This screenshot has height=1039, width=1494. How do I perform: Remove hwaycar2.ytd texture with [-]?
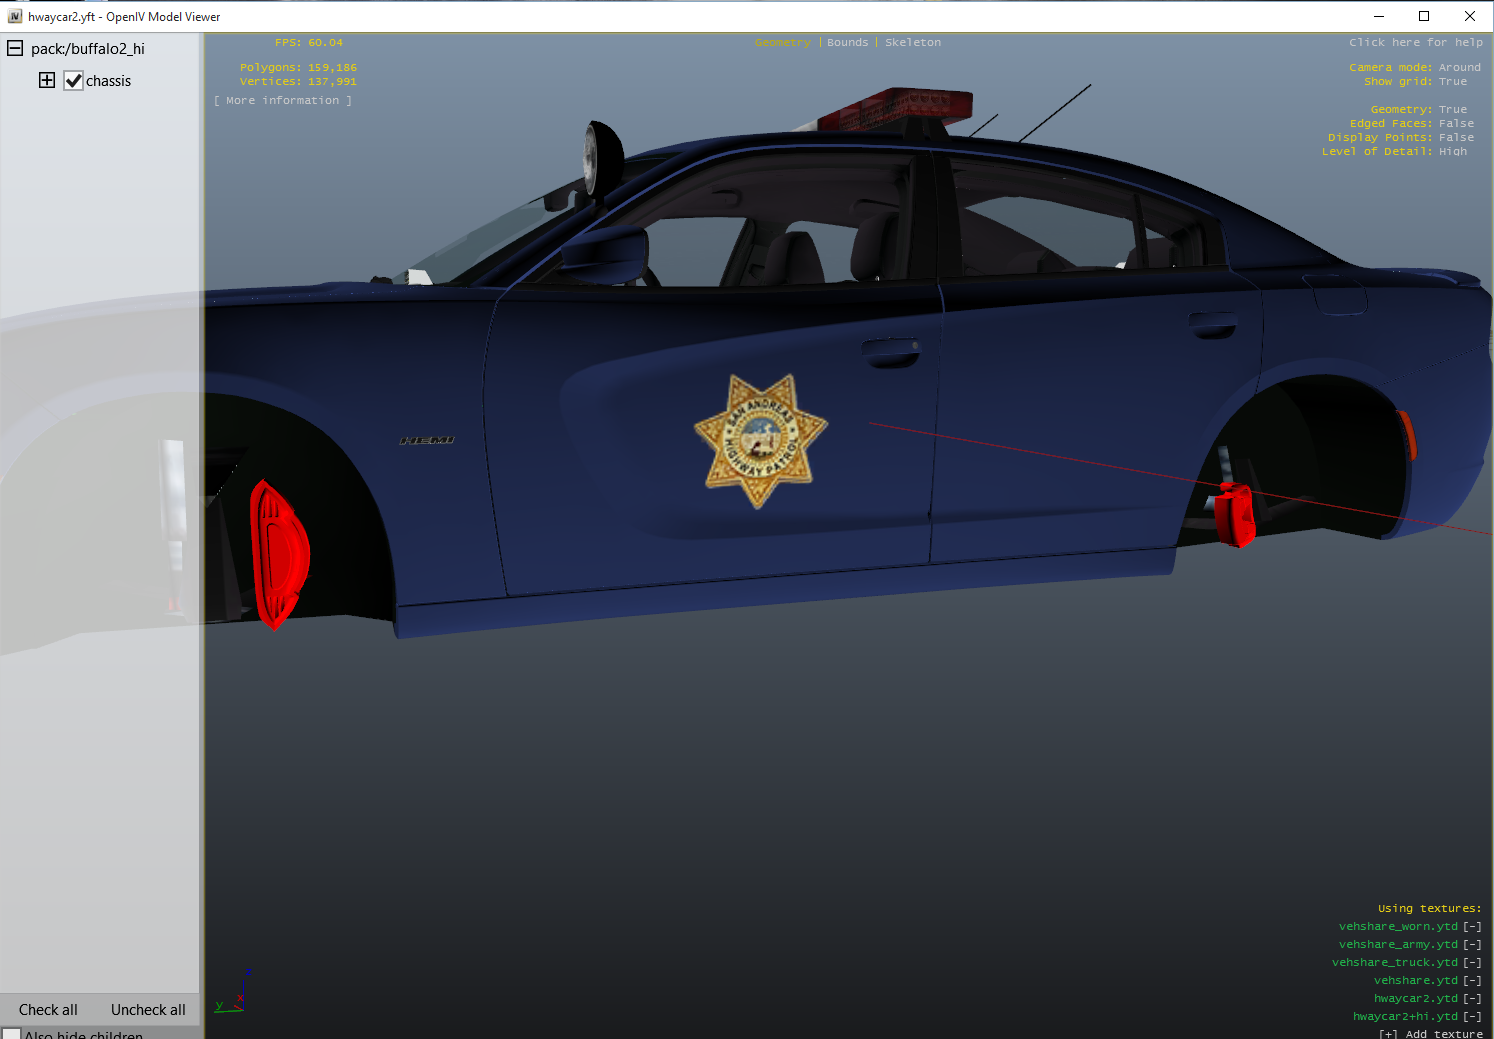(1472, 998)
